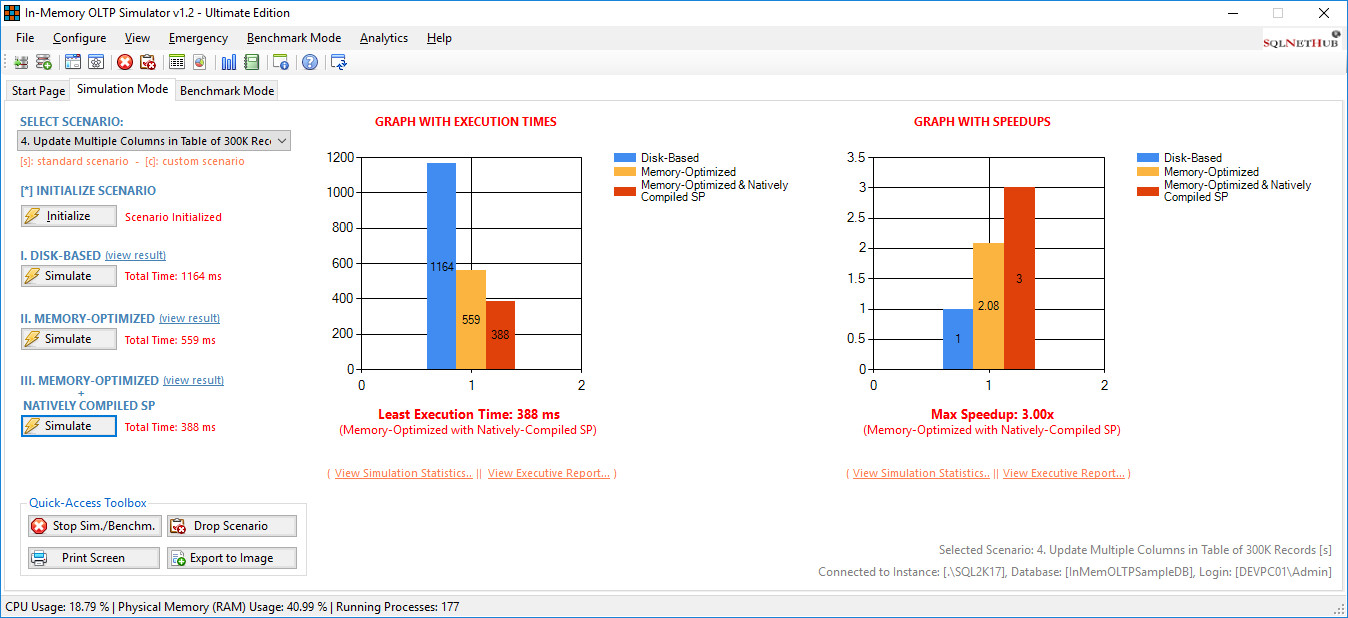1348x618 pixels.
Task: Click the red X stop toolbar icon
Action: pyautogui.click(x=125, y=62)
